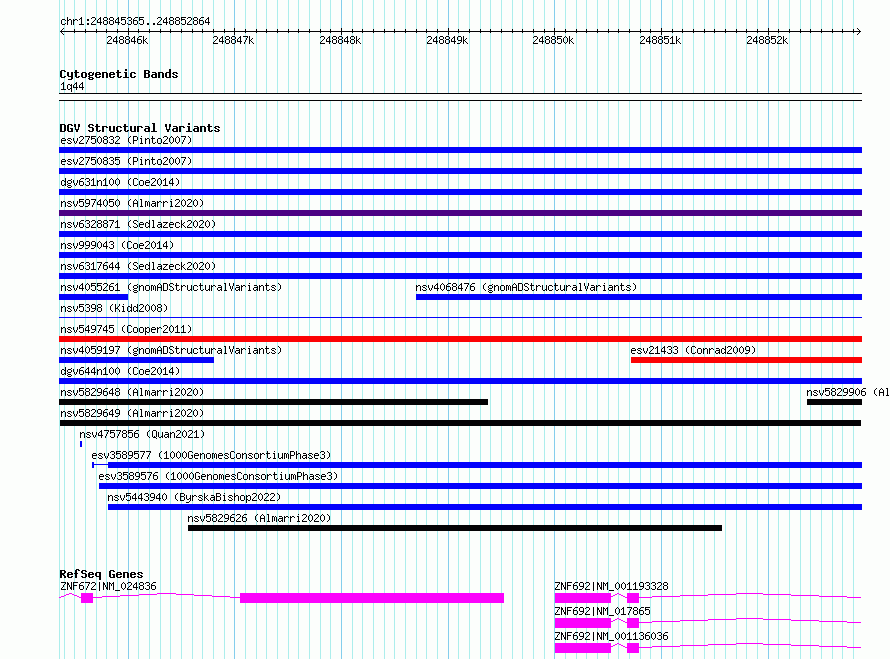The width and height of the screenshot is (890, 659).
Task: Click the DGV Structural Variants track title
Action: [x=140, y=128]
